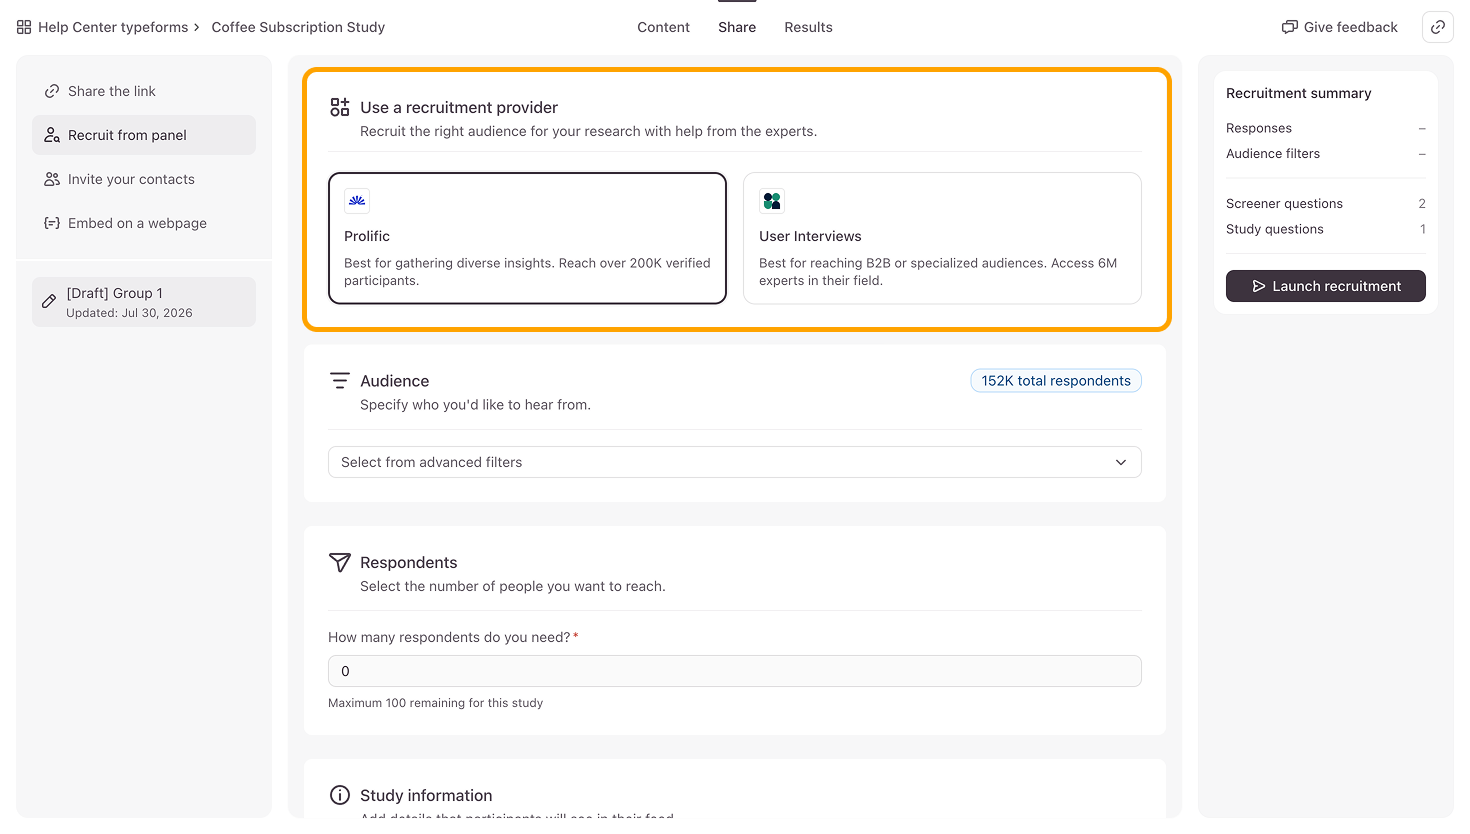Select Embed on a webpage in sidebar
This screenshot has width=1470, height=834.
[x=144, y=223]
